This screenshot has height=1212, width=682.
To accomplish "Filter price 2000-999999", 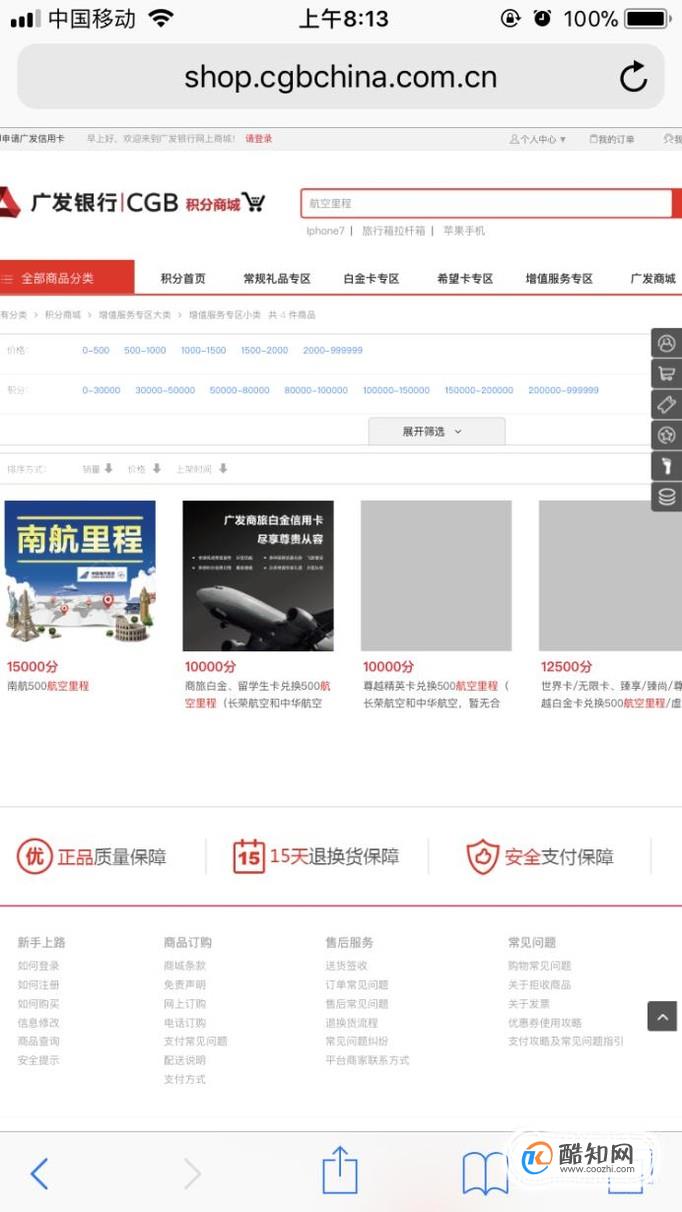I will coord(333,351).
